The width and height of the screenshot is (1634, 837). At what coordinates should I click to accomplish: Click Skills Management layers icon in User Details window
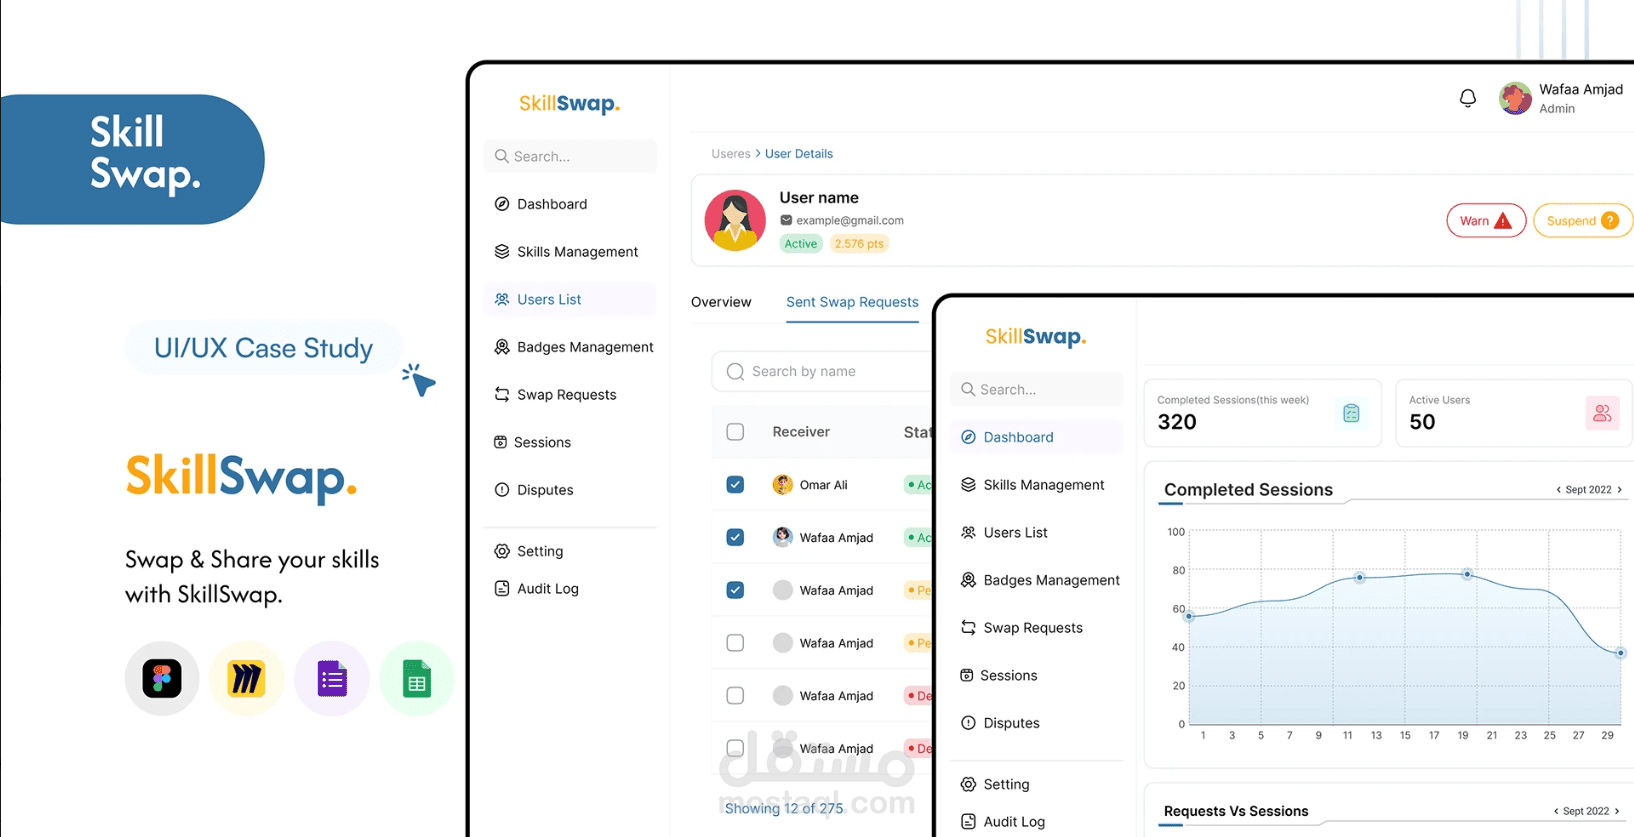pos(502,252)
